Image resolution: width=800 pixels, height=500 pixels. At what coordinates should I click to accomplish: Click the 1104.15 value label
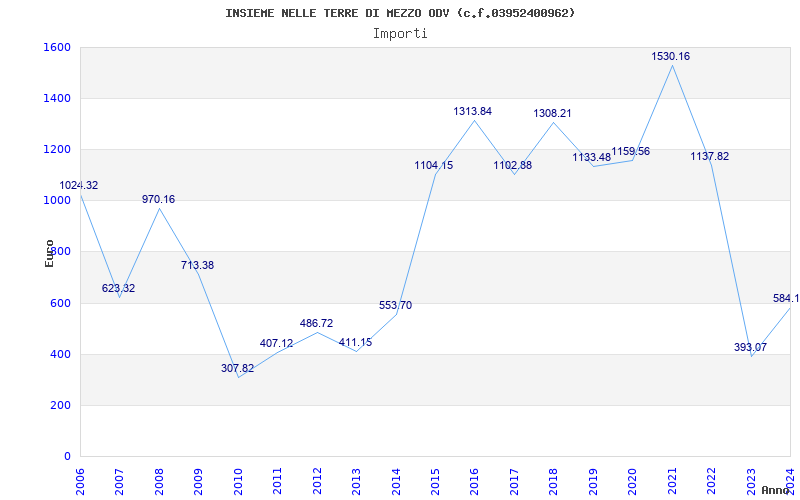coord(433,165)
